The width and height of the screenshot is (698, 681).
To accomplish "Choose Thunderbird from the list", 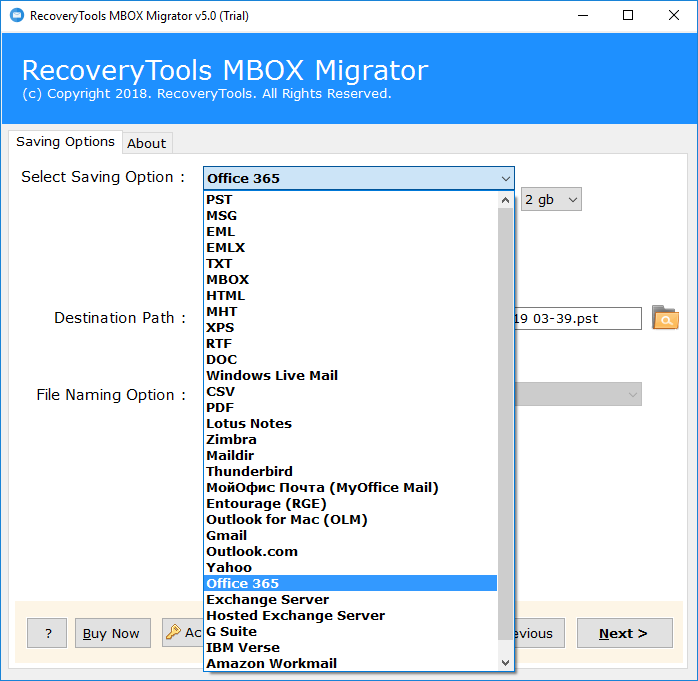I will [x=350, y=471].
